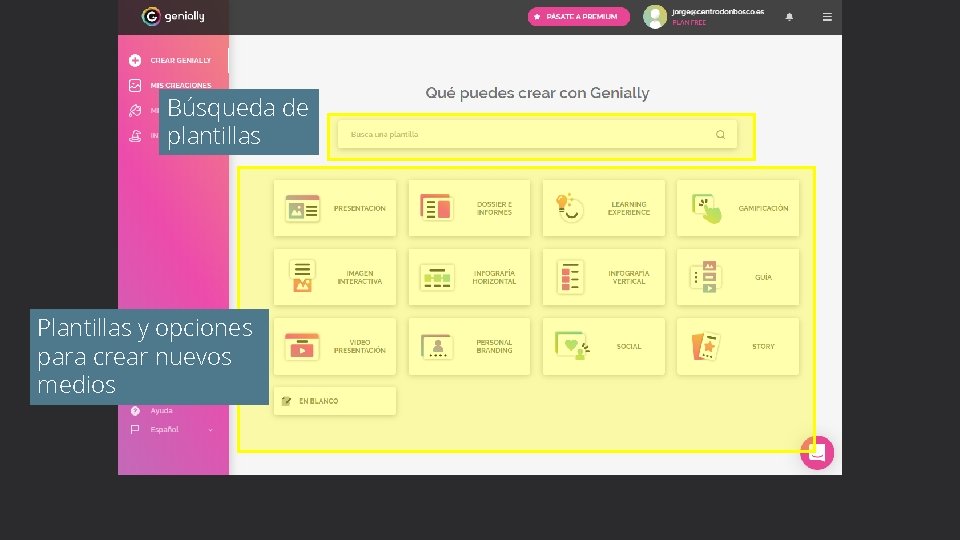Screen dimensions: 960x540
Task: Click the Personal Branding portrait icon
Action: [x=437, y=347]
